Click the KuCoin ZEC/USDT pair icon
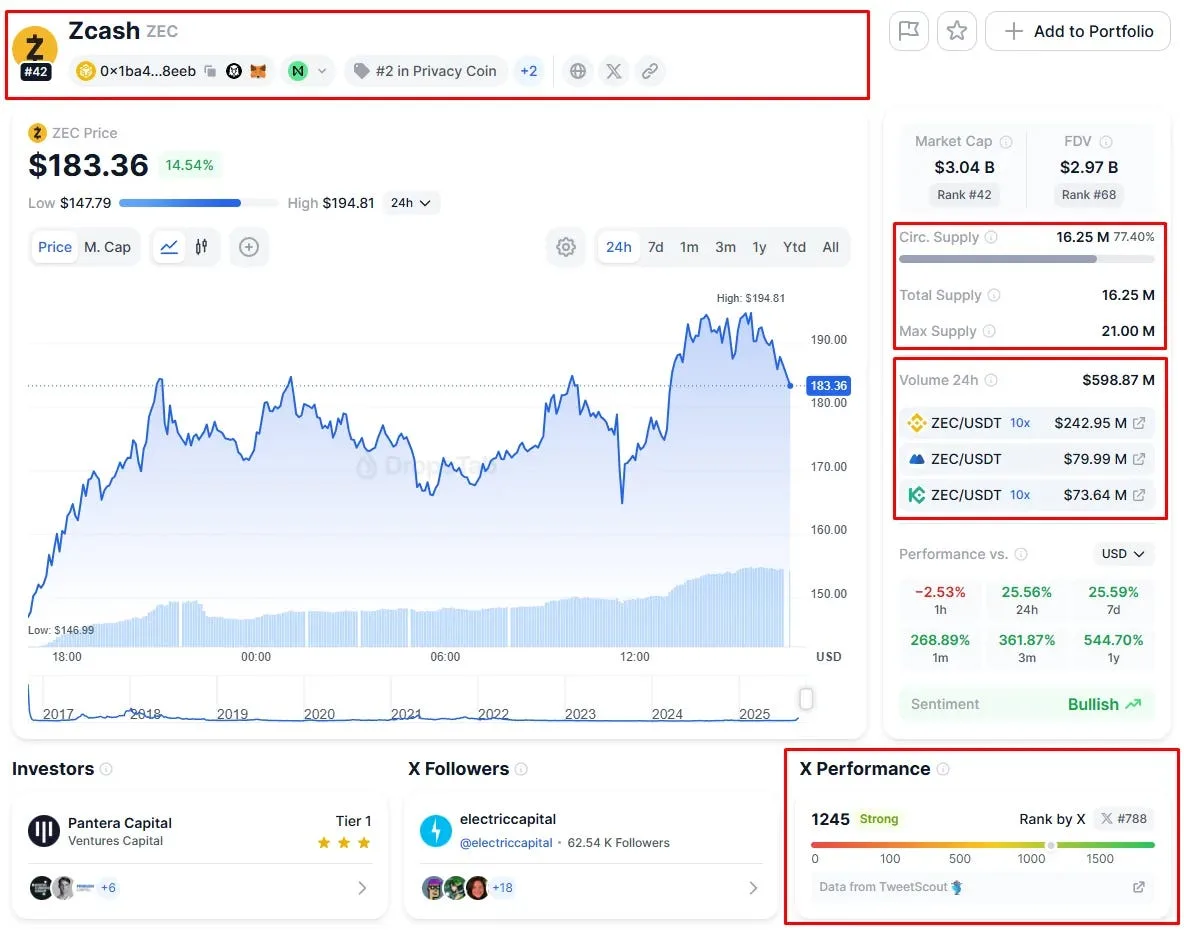This screenshot has width=1184, height=930. (917, 495)
